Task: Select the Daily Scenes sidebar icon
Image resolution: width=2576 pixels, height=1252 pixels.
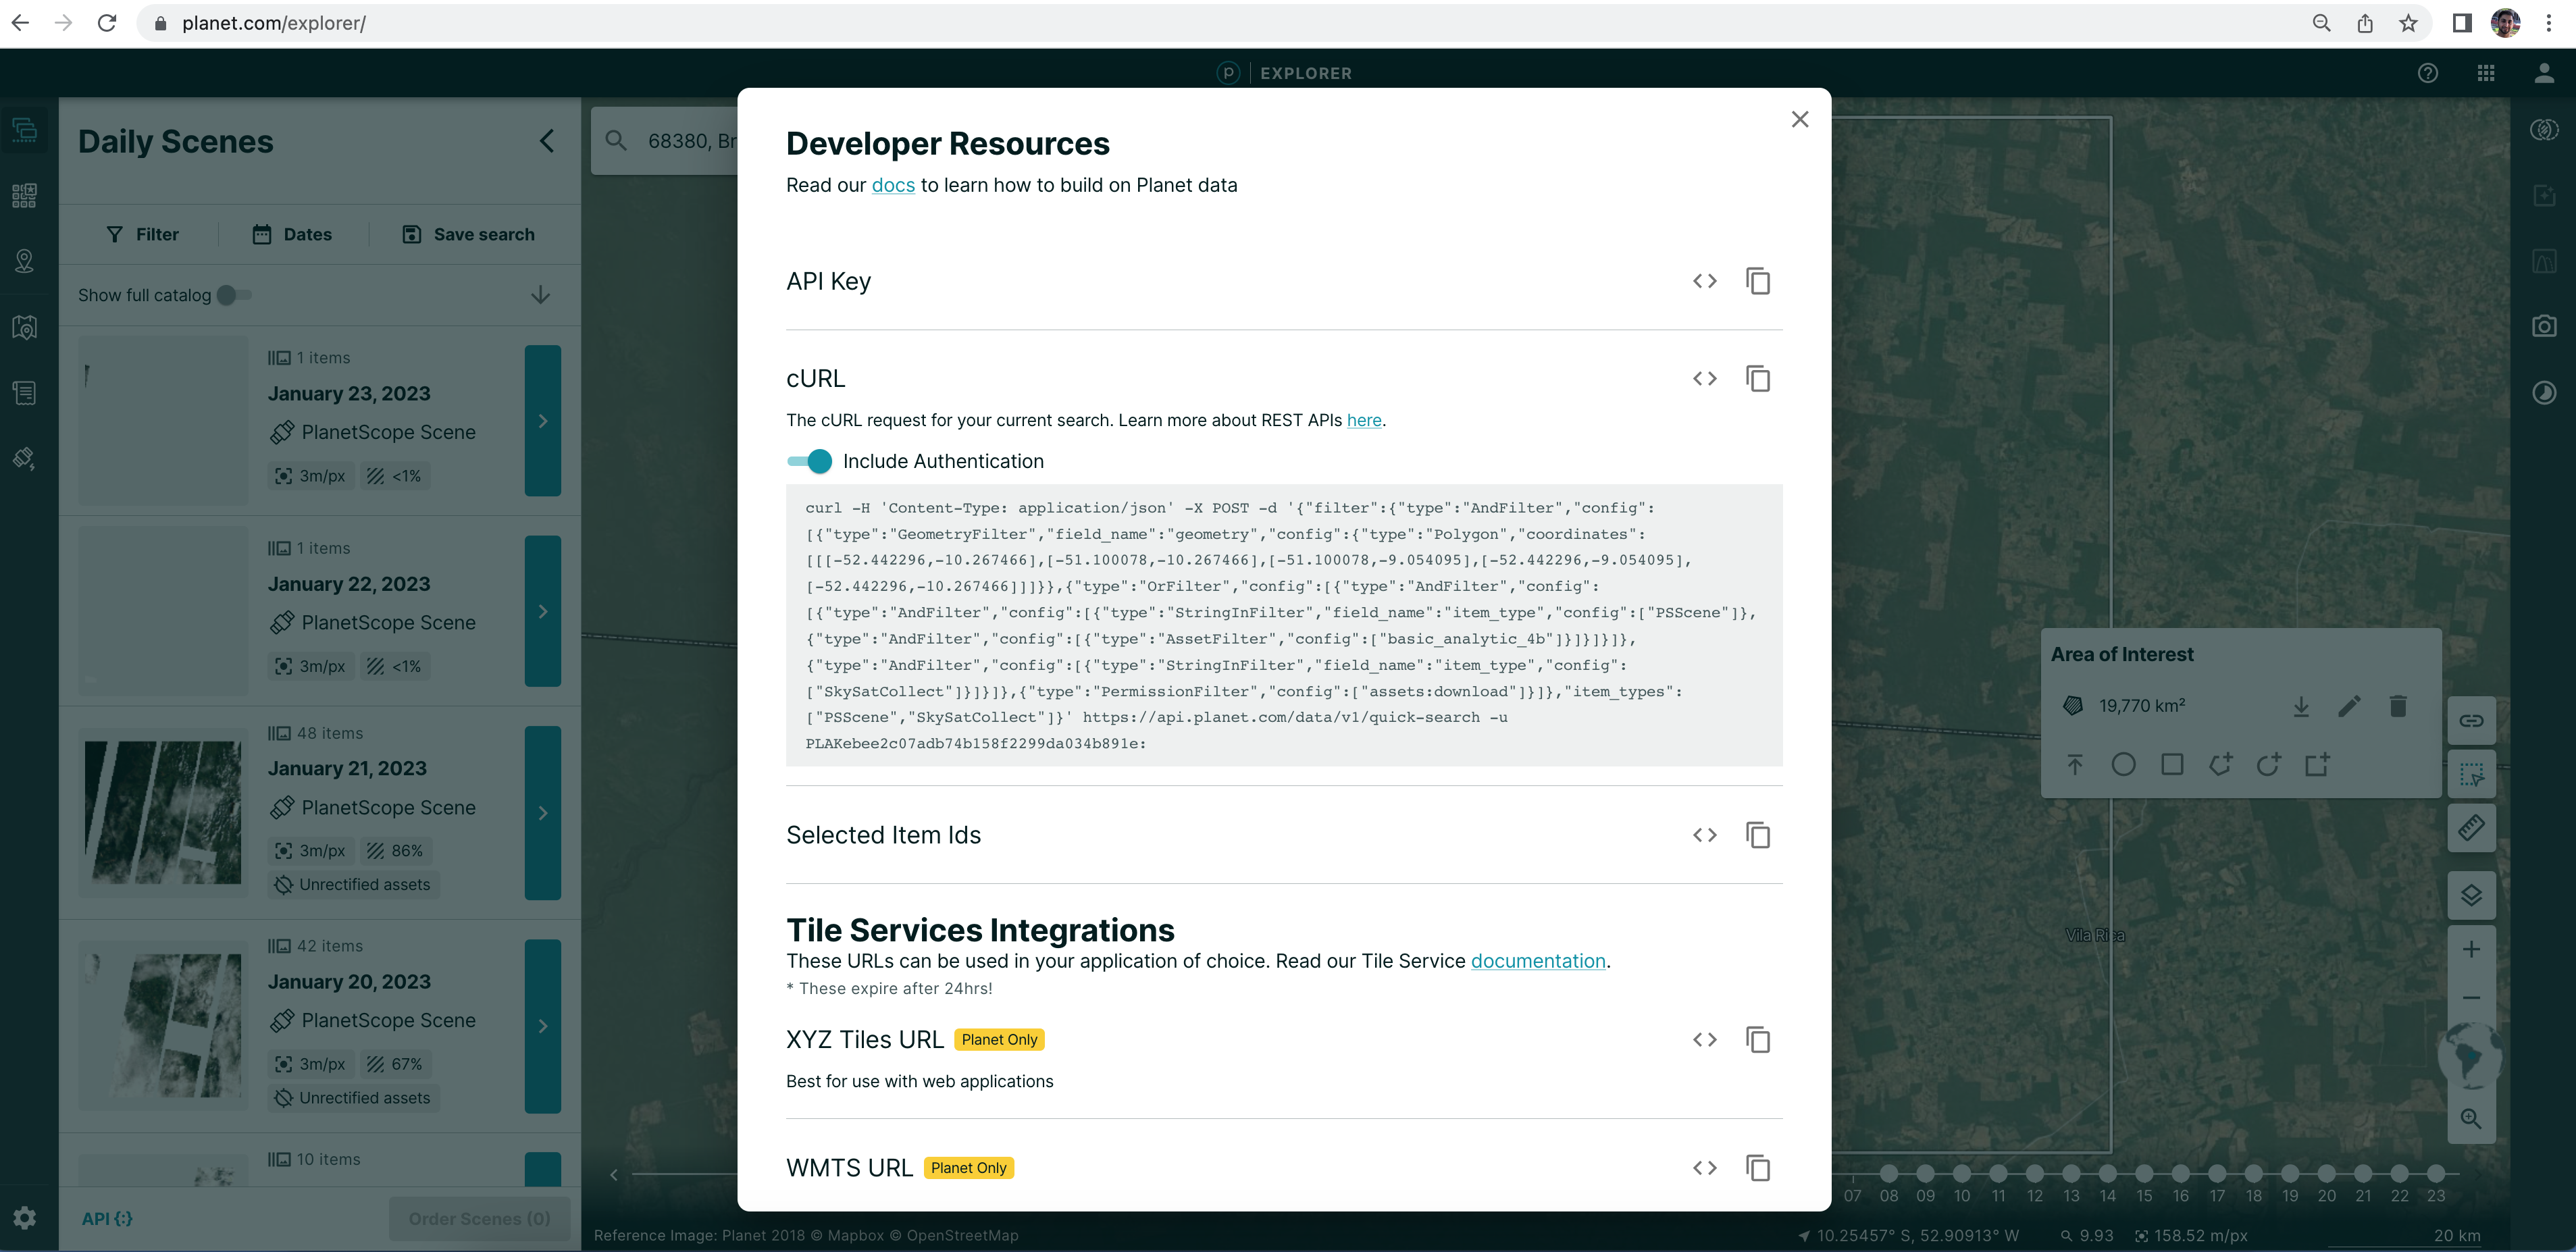Action: [25, 129]
